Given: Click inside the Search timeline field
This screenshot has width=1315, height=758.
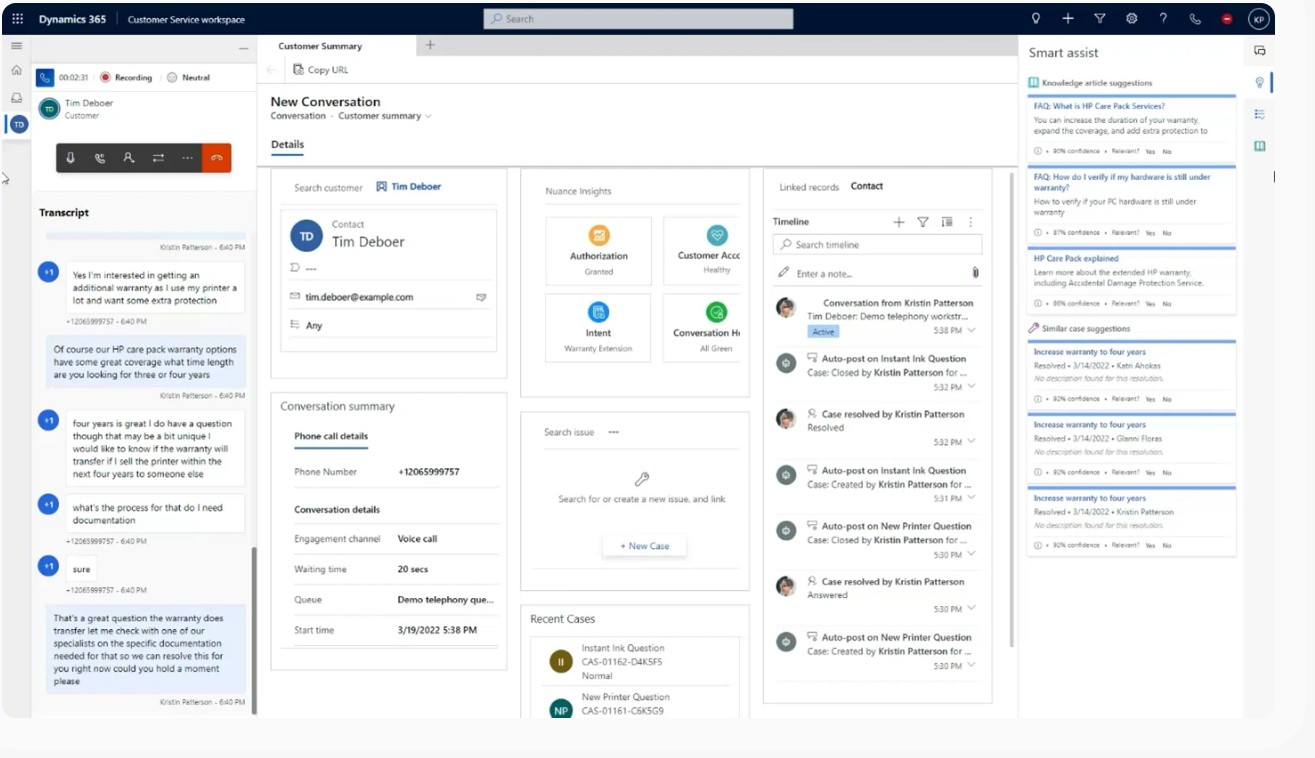Looking at the screenshot, I should point(877,244).
